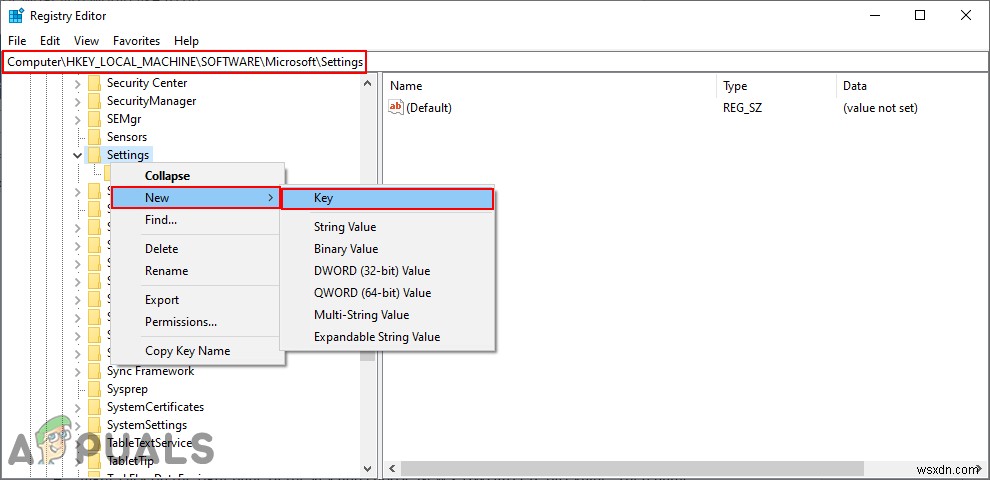
Task: Select the SecurityManager key
Action: [152, 101]
